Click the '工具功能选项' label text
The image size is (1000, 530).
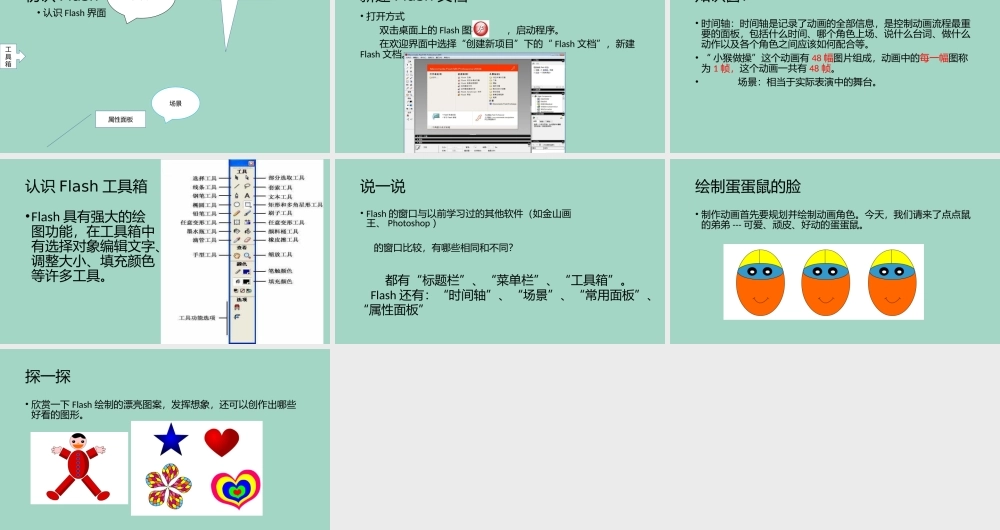click(x=196, y=318)
